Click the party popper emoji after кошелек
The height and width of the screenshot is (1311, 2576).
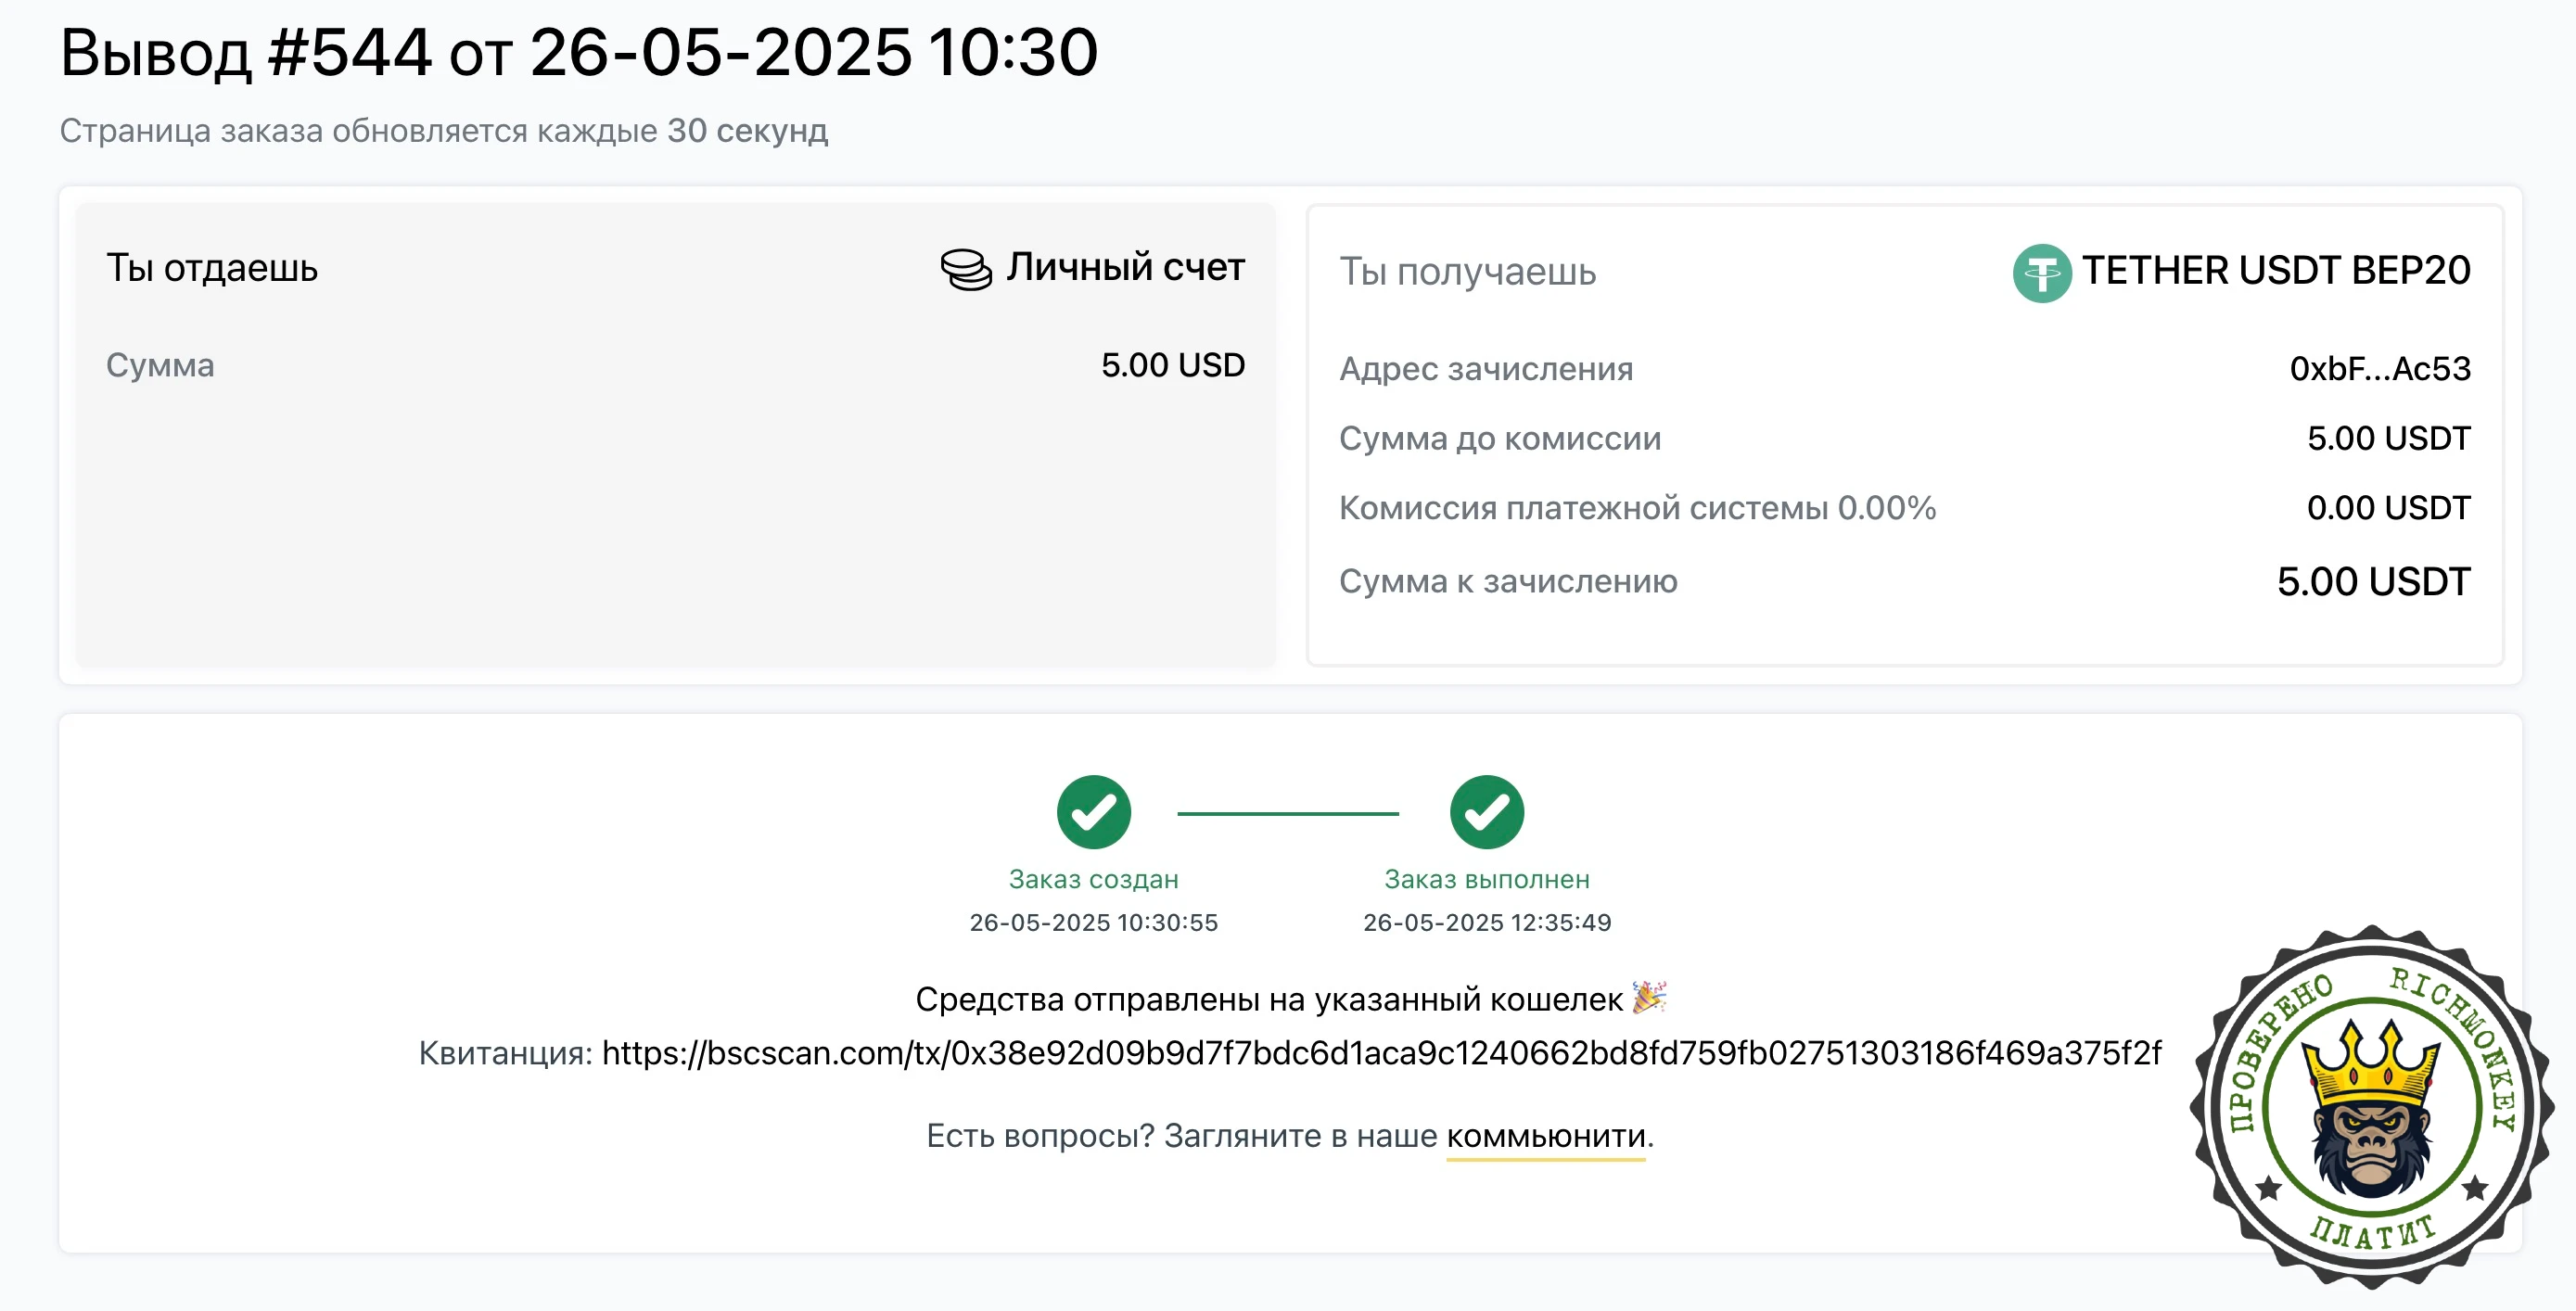click(1649, 997)
